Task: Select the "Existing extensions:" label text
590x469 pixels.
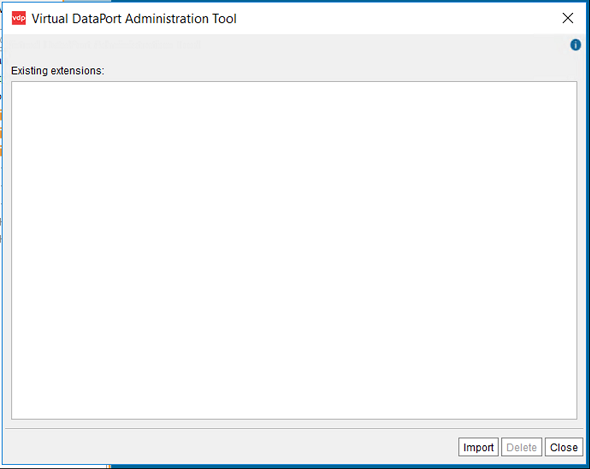Action: [x=58, y=71]
